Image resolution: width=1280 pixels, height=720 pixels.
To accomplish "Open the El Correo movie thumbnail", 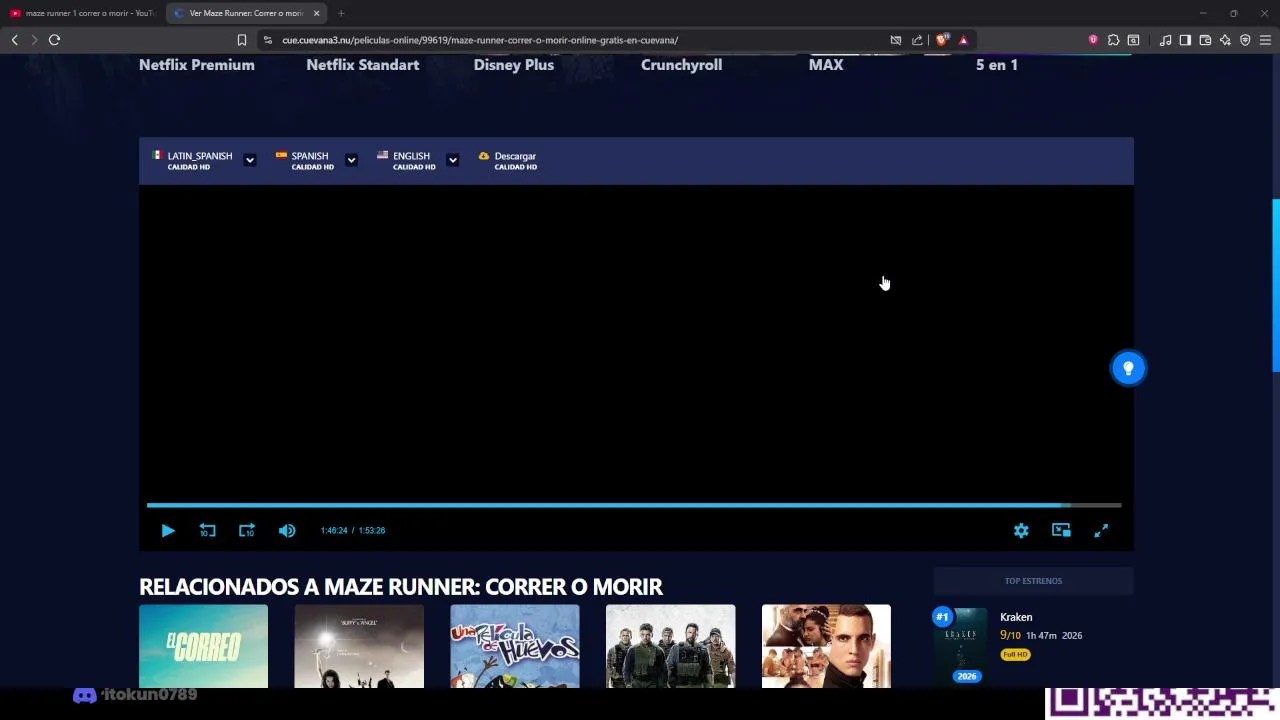I will coord(203,646).
